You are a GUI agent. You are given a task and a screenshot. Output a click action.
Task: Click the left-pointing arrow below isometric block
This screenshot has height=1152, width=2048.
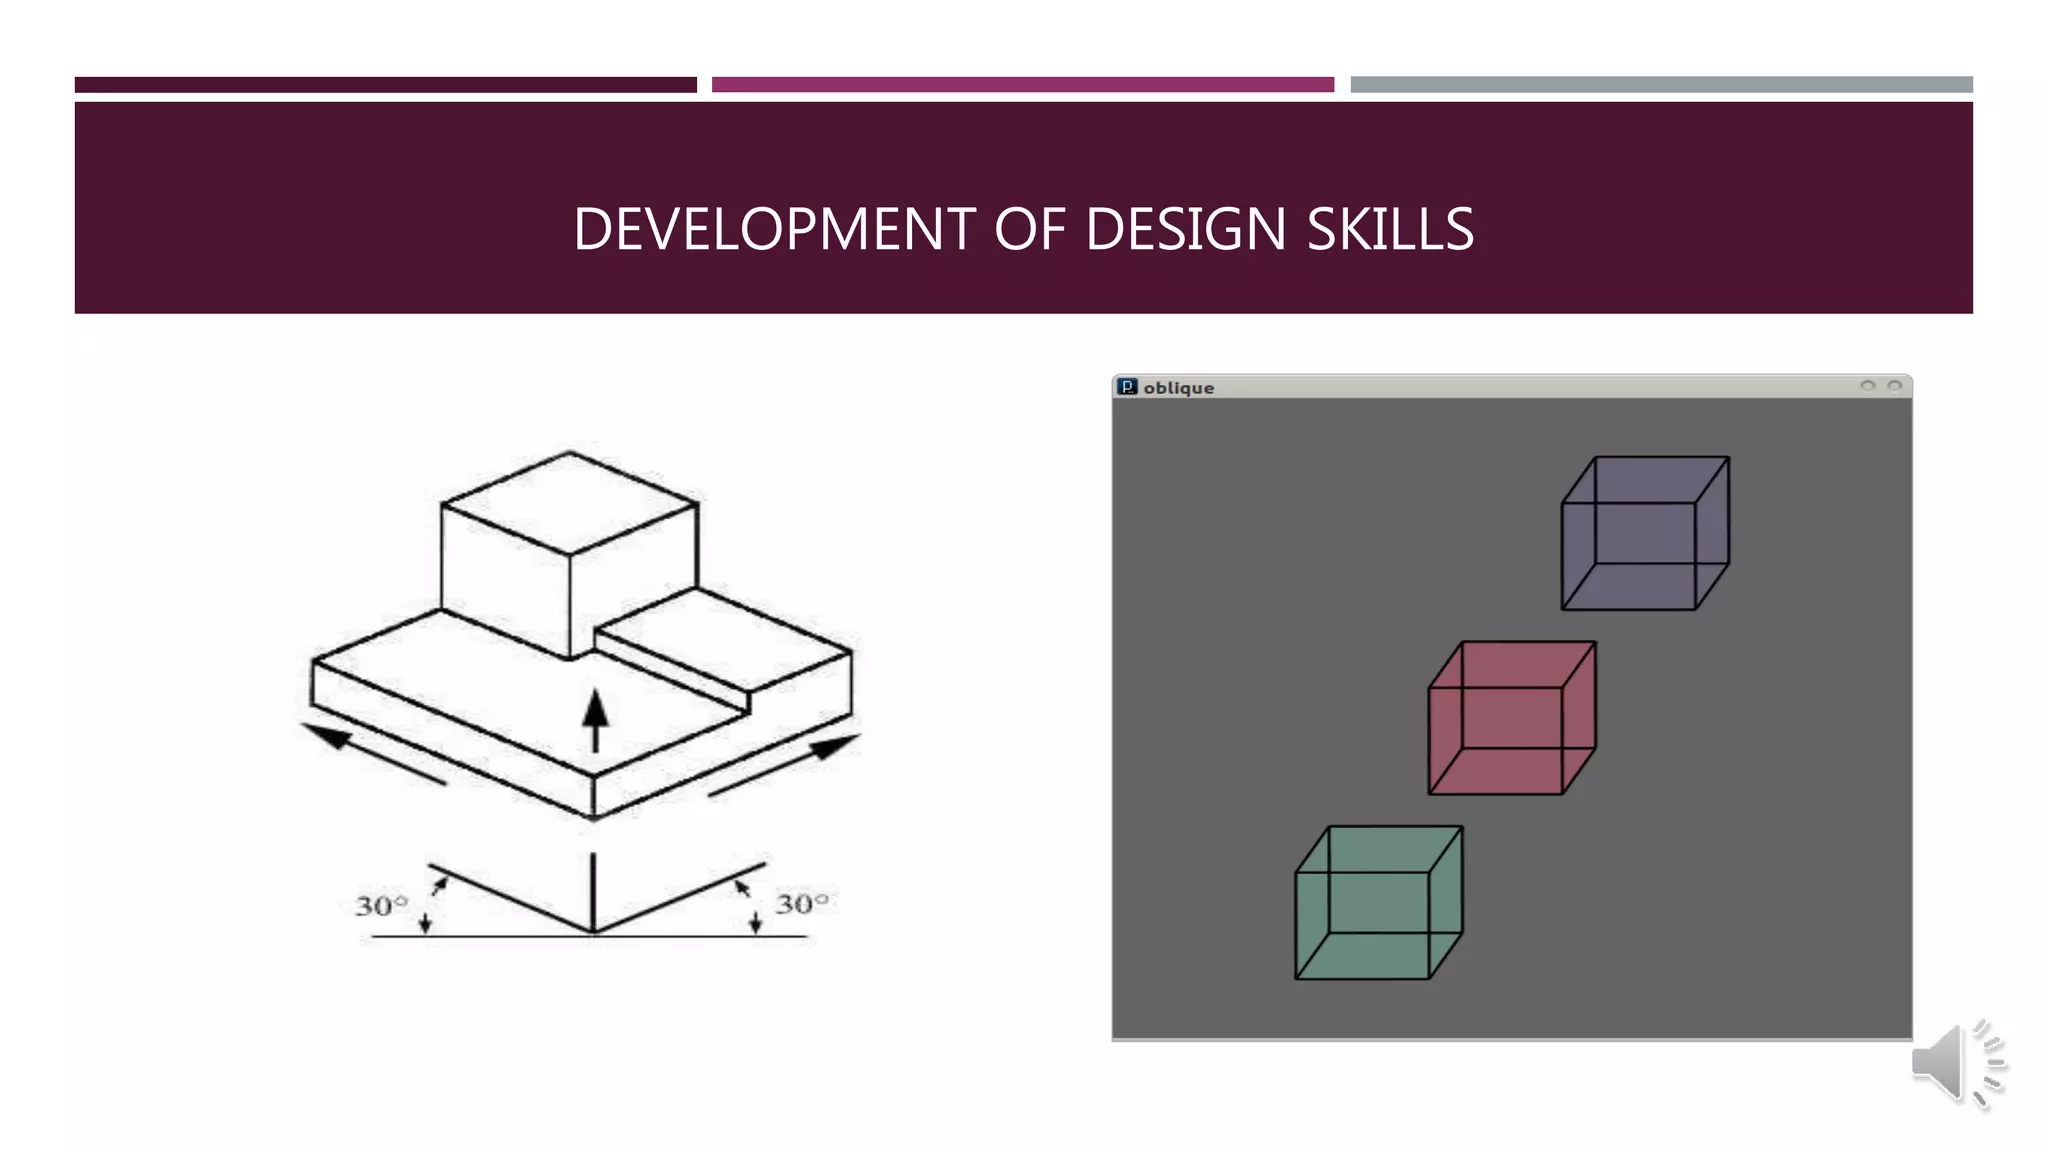(373, 754)
